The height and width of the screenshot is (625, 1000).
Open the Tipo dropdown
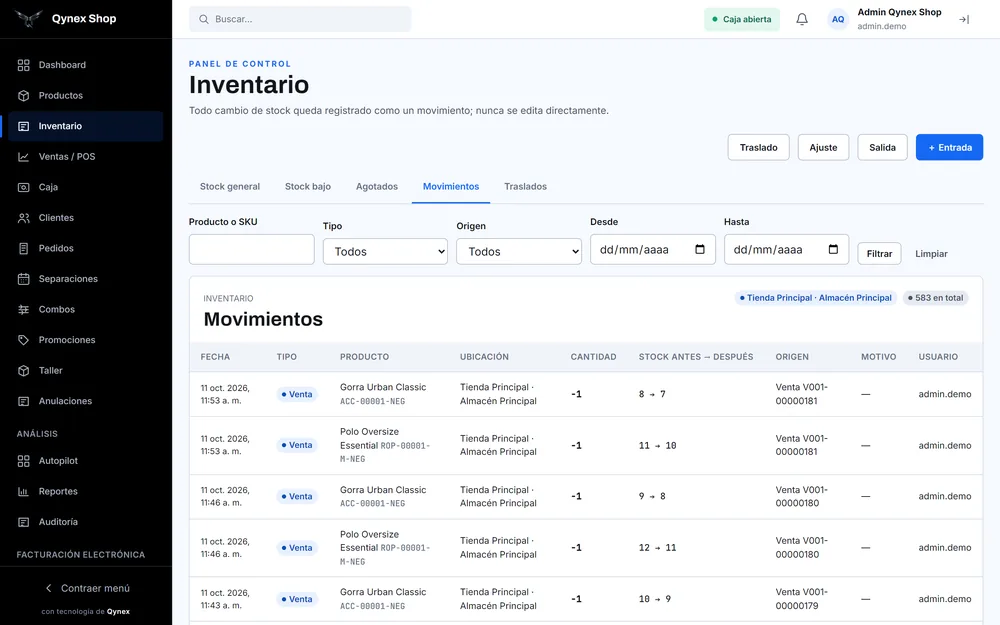(x=385, y=251)
